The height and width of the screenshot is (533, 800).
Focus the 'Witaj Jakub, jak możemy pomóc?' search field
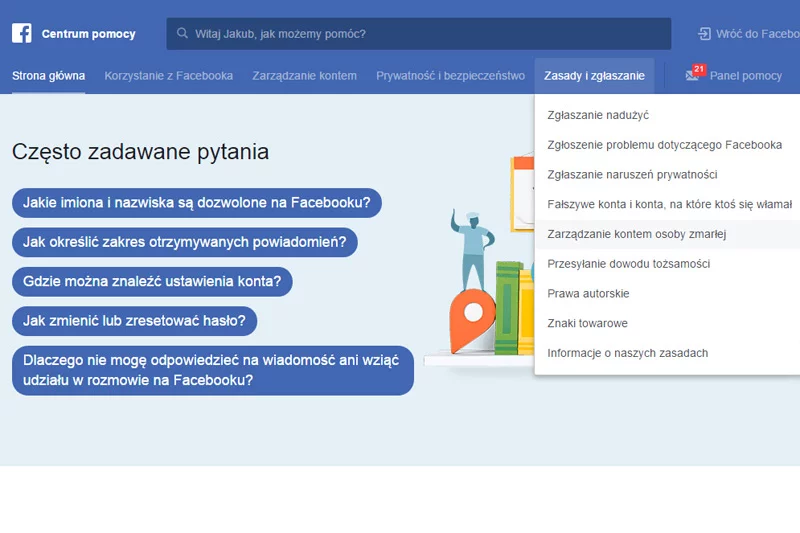pos(418,34)
